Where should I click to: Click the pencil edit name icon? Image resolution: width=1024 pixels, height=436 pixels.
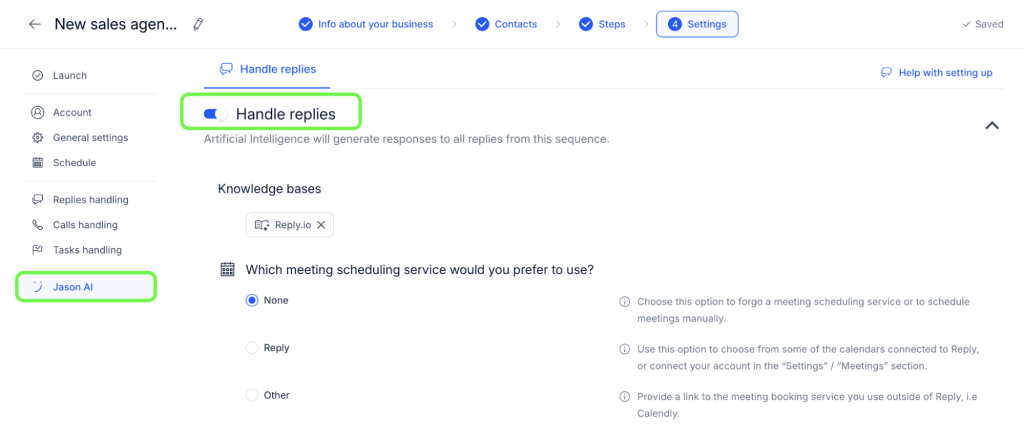coord(198,24)
